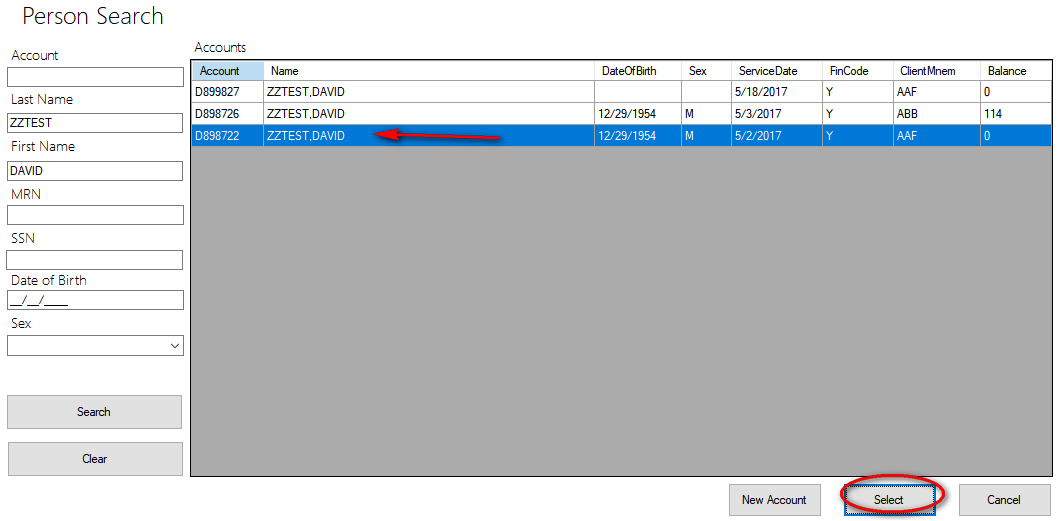Click into the SSN field
This screenshot has width=1058, height=521.
(95, 260)
